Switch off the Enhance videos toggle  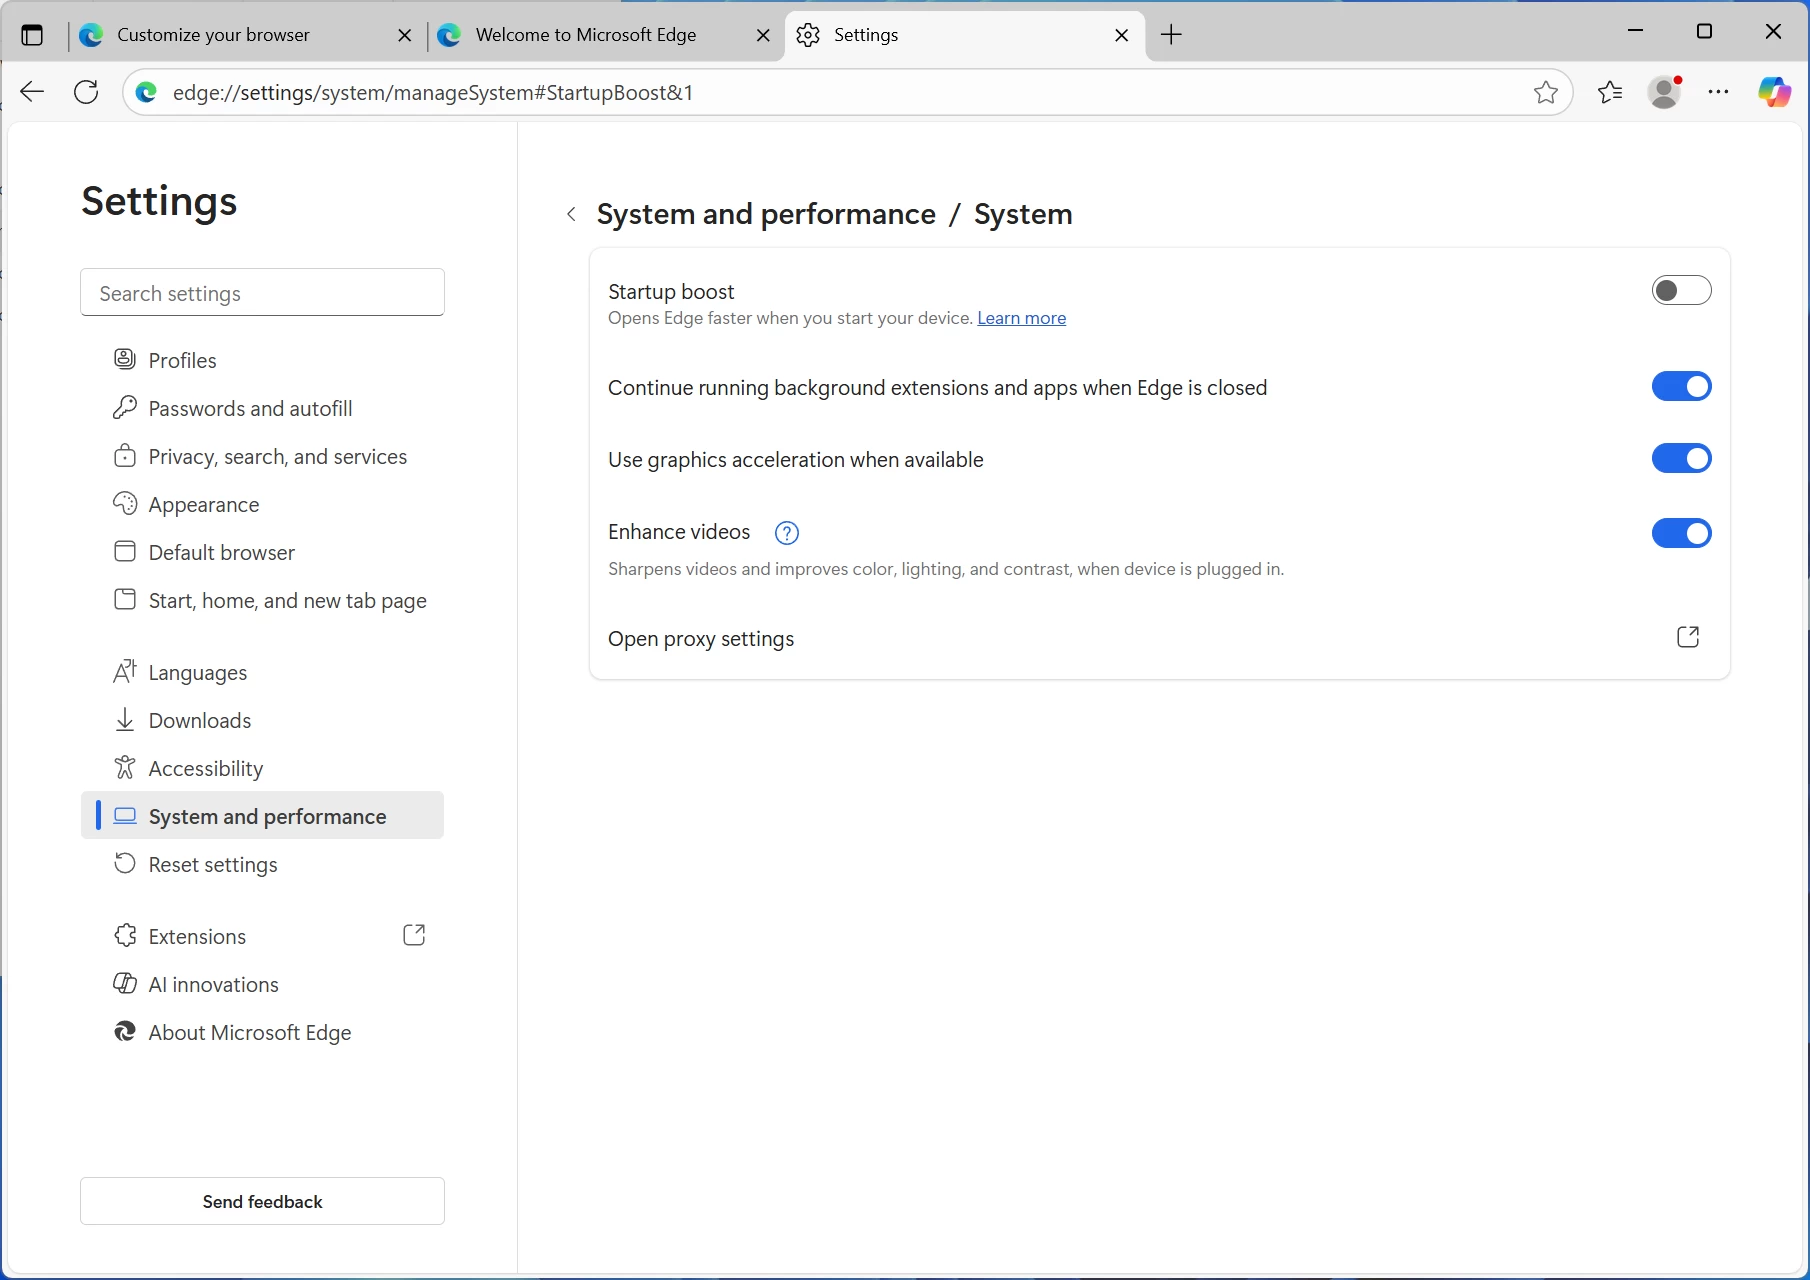[x=1681, y=533]
